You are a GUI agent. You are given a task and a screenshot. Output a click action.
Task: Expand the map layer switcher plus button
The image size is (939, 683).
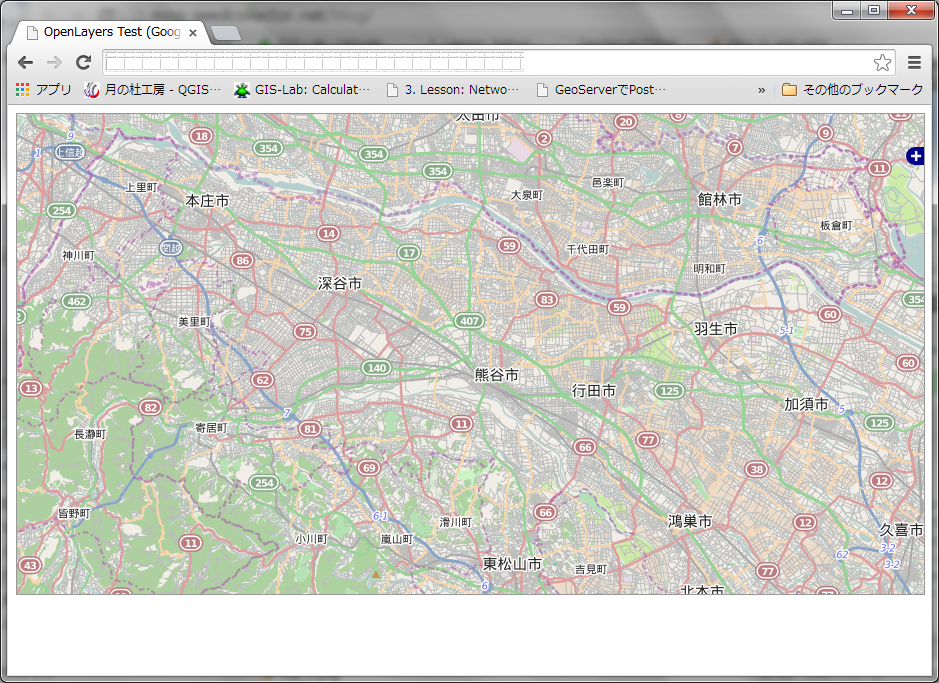click(915, 156)
